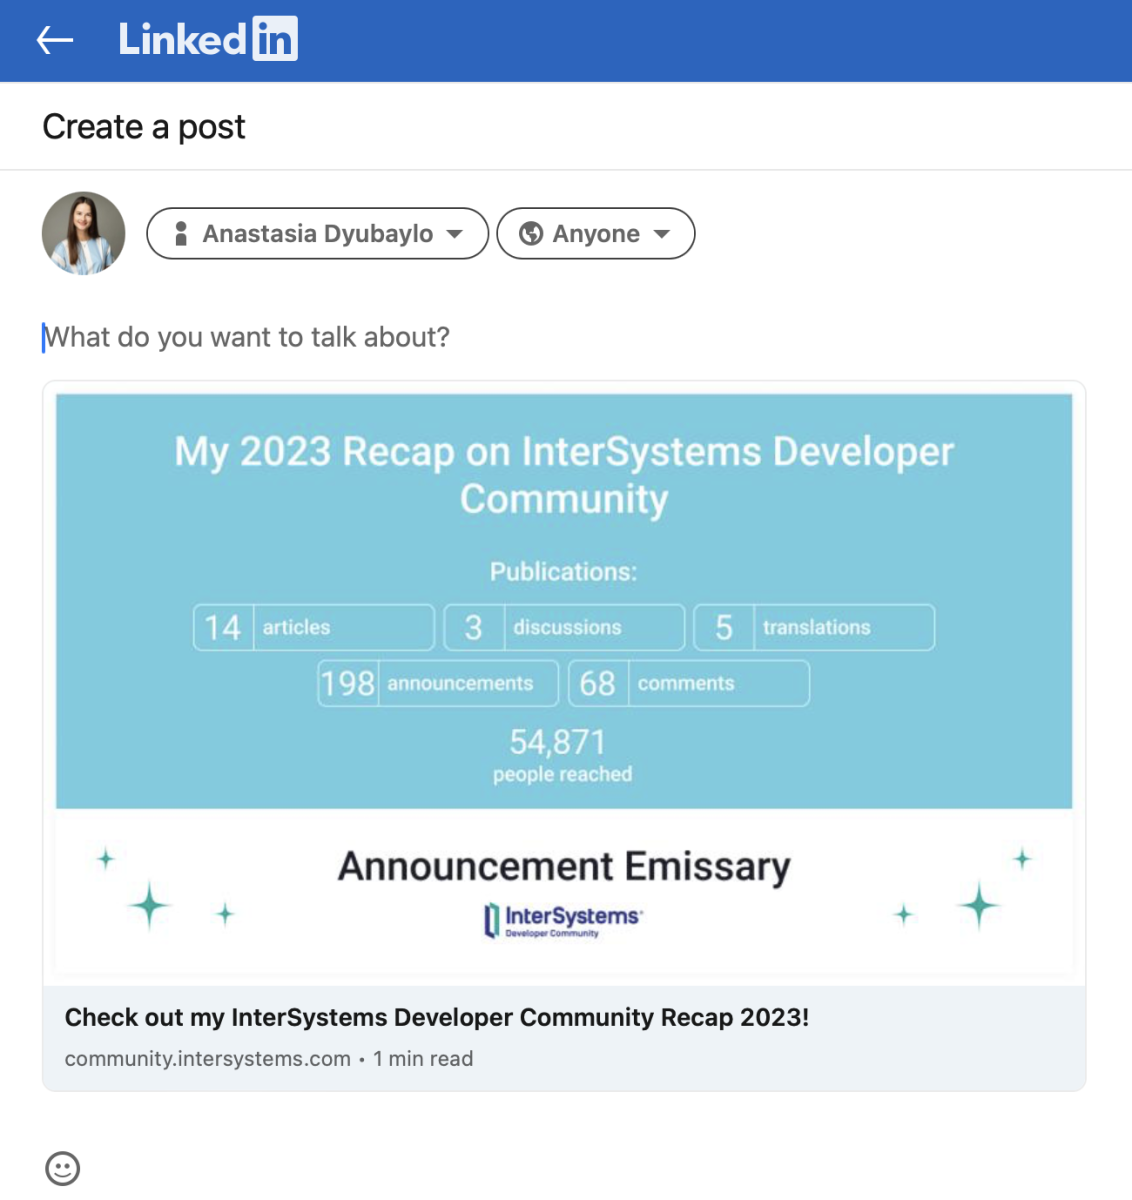
Task: Expand the Anyone visibility dropdown arrow
Action: [x=662, y=234]
